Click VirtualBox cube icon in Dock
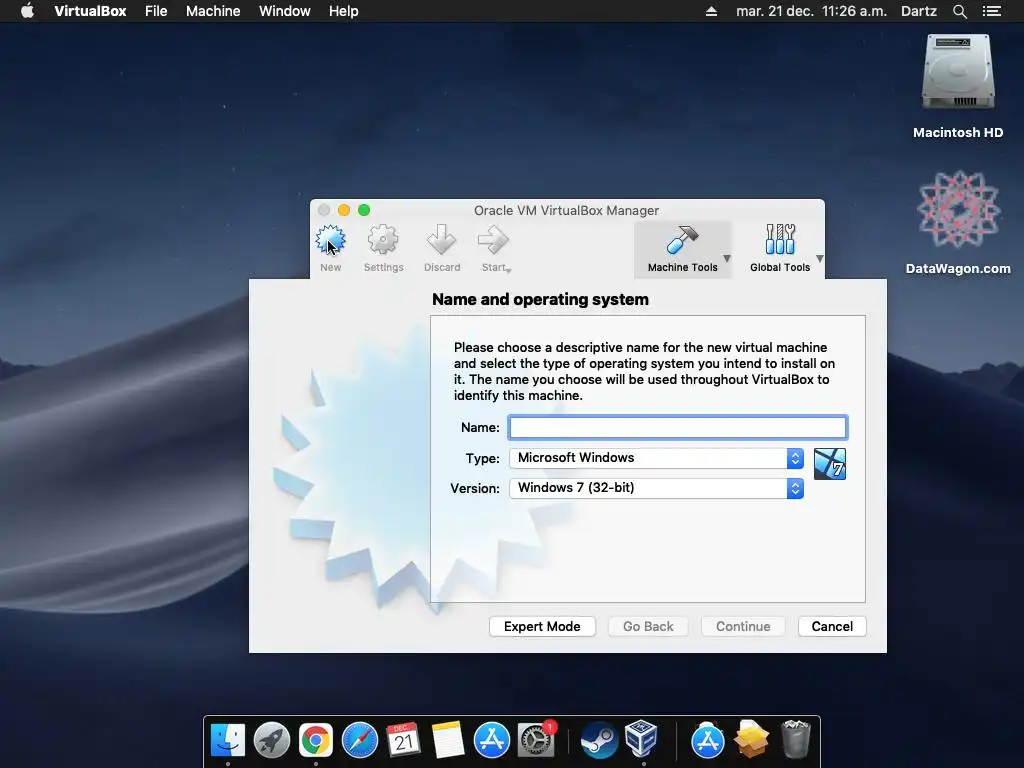Screen dimensions: 1024x768 (x=641, y=739)
